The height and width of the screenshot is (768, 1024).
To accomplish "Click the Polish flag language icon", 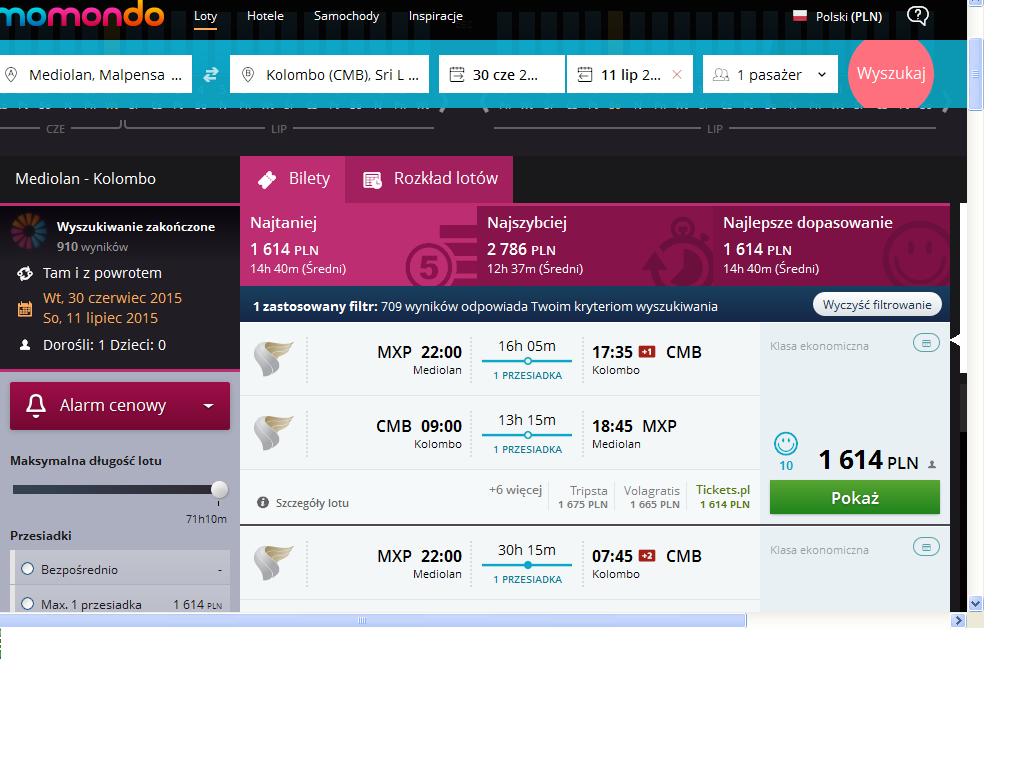I will coord(800,16).
